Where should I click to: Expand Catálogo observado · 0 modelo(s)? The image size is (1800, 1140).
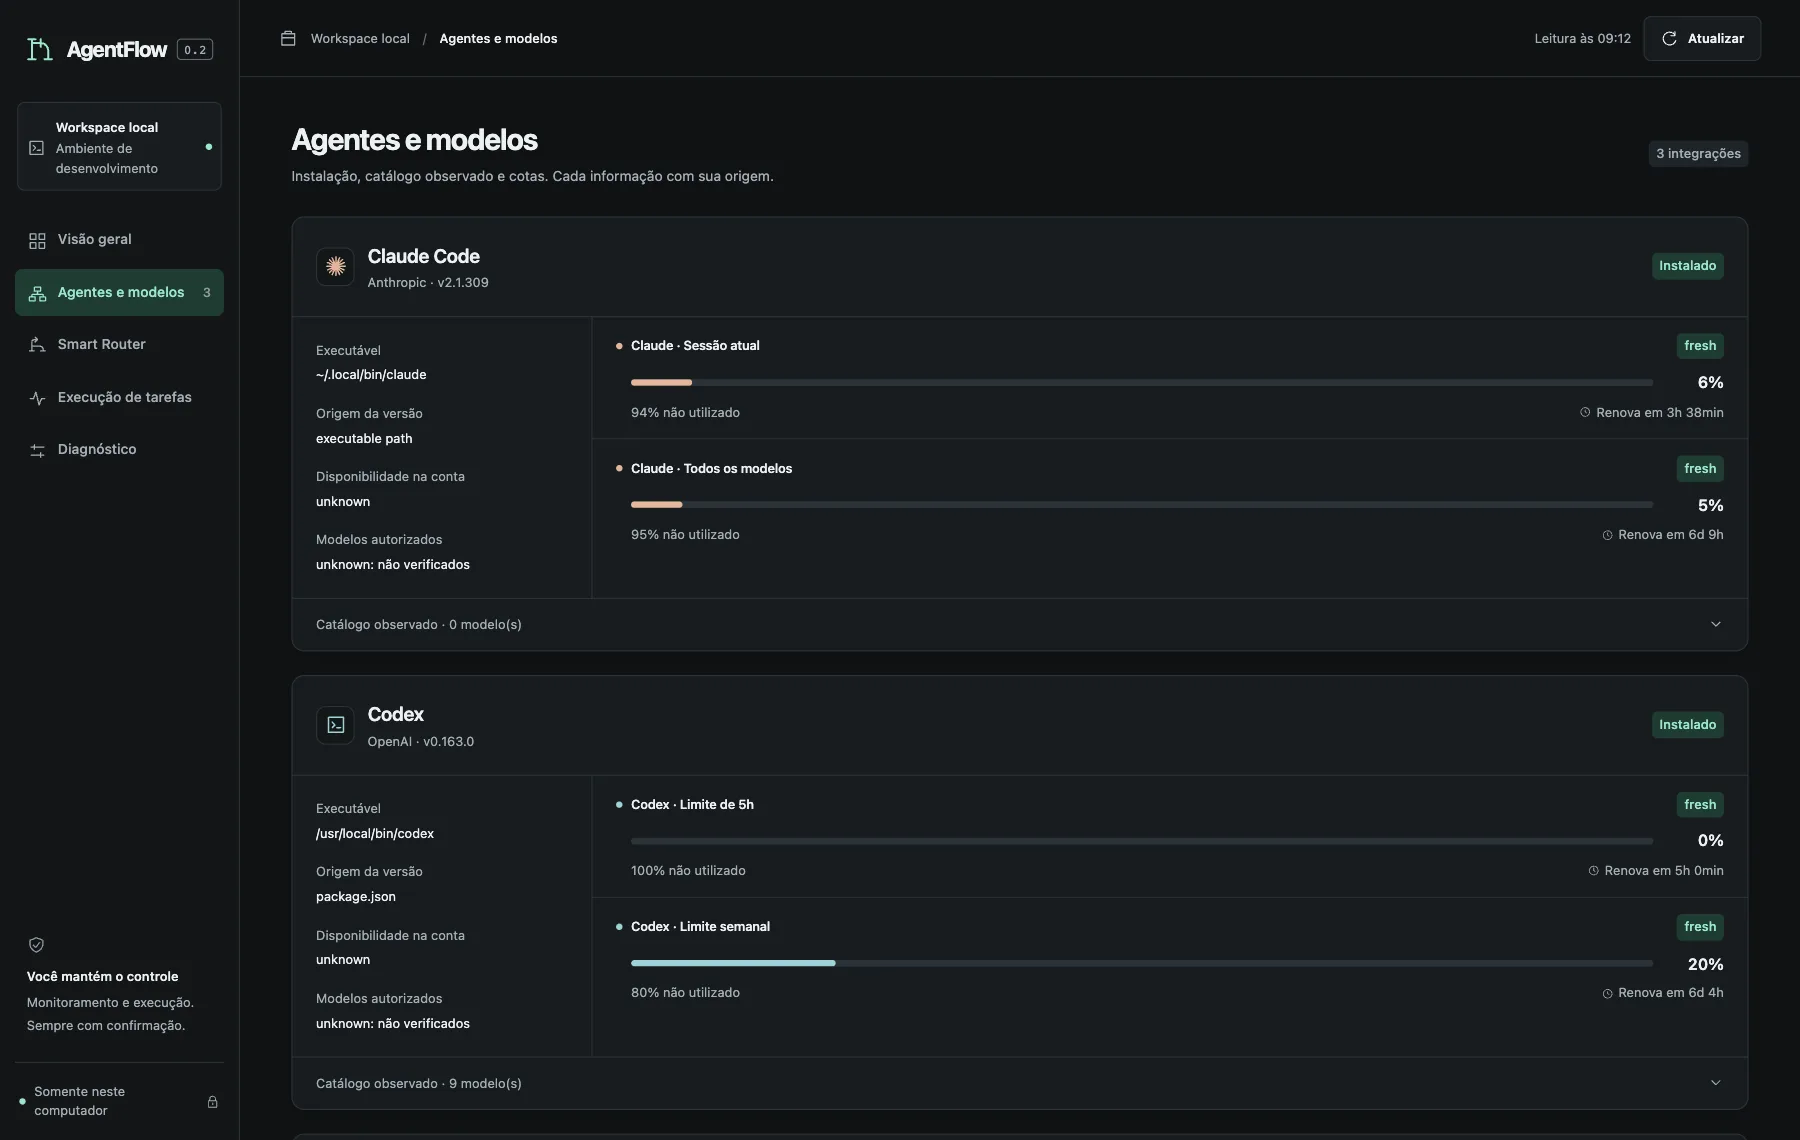tap(1019, 625)
